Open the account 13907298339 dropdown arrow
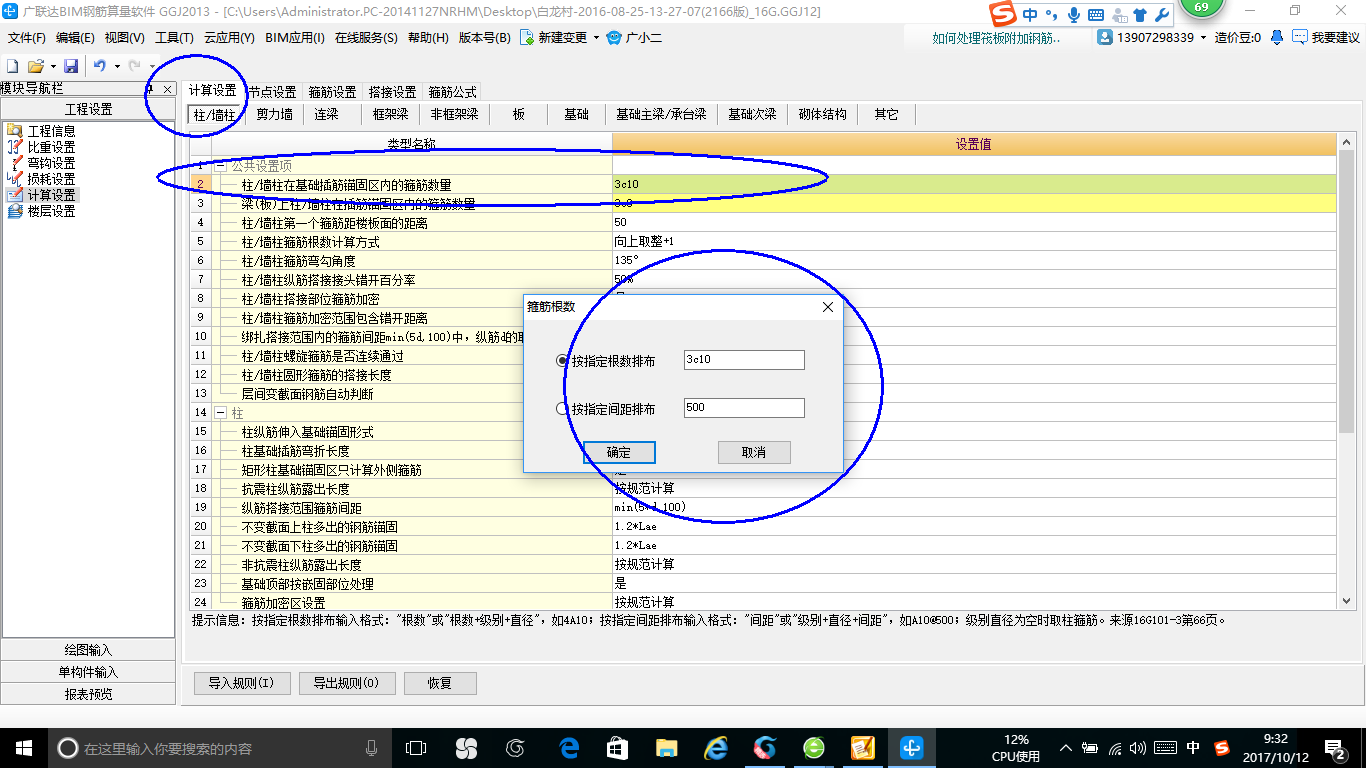Image resolution: width=1366 pixels, height=768 pixels. pos(1204,37)
